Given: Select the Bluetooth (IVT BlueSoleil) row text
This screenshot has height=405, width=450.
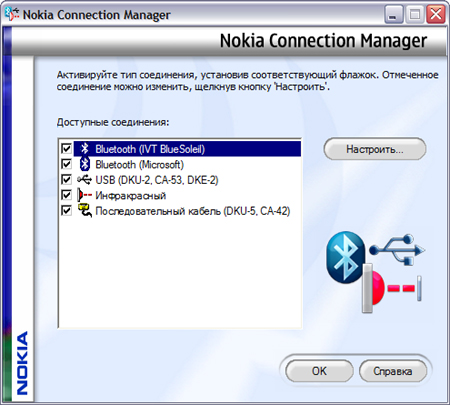Looking at the screenshot, I should (x=150, y=149).
